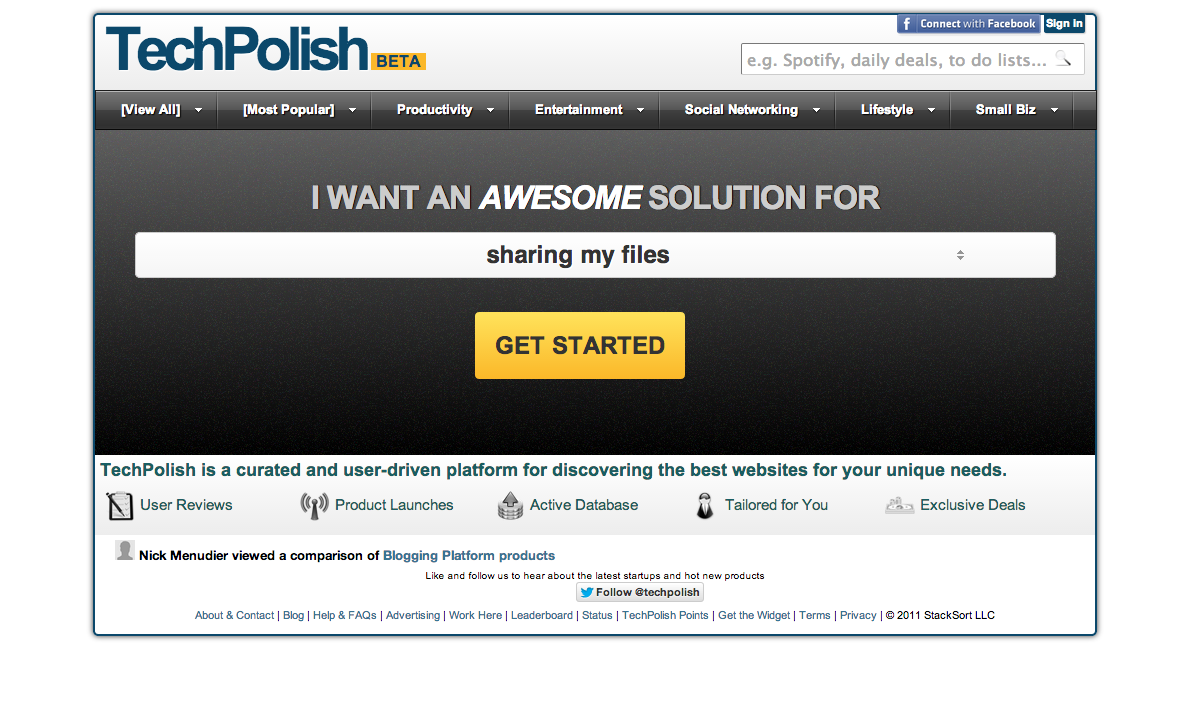Expand the Productivity dropdown arrow

point(491,111)
